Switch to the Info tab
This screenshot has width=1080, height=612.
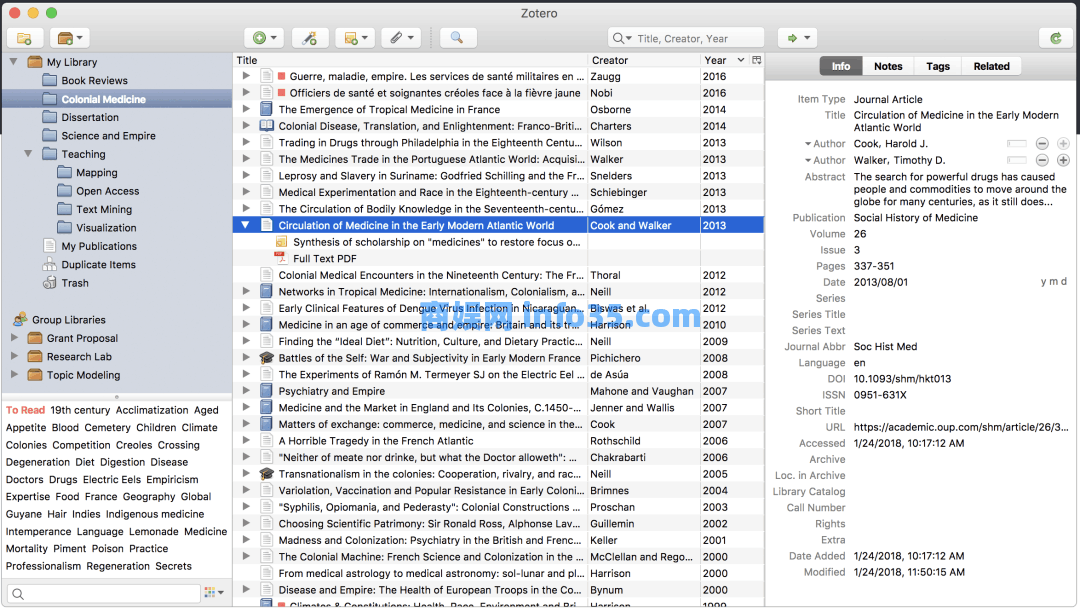(840, 66)
